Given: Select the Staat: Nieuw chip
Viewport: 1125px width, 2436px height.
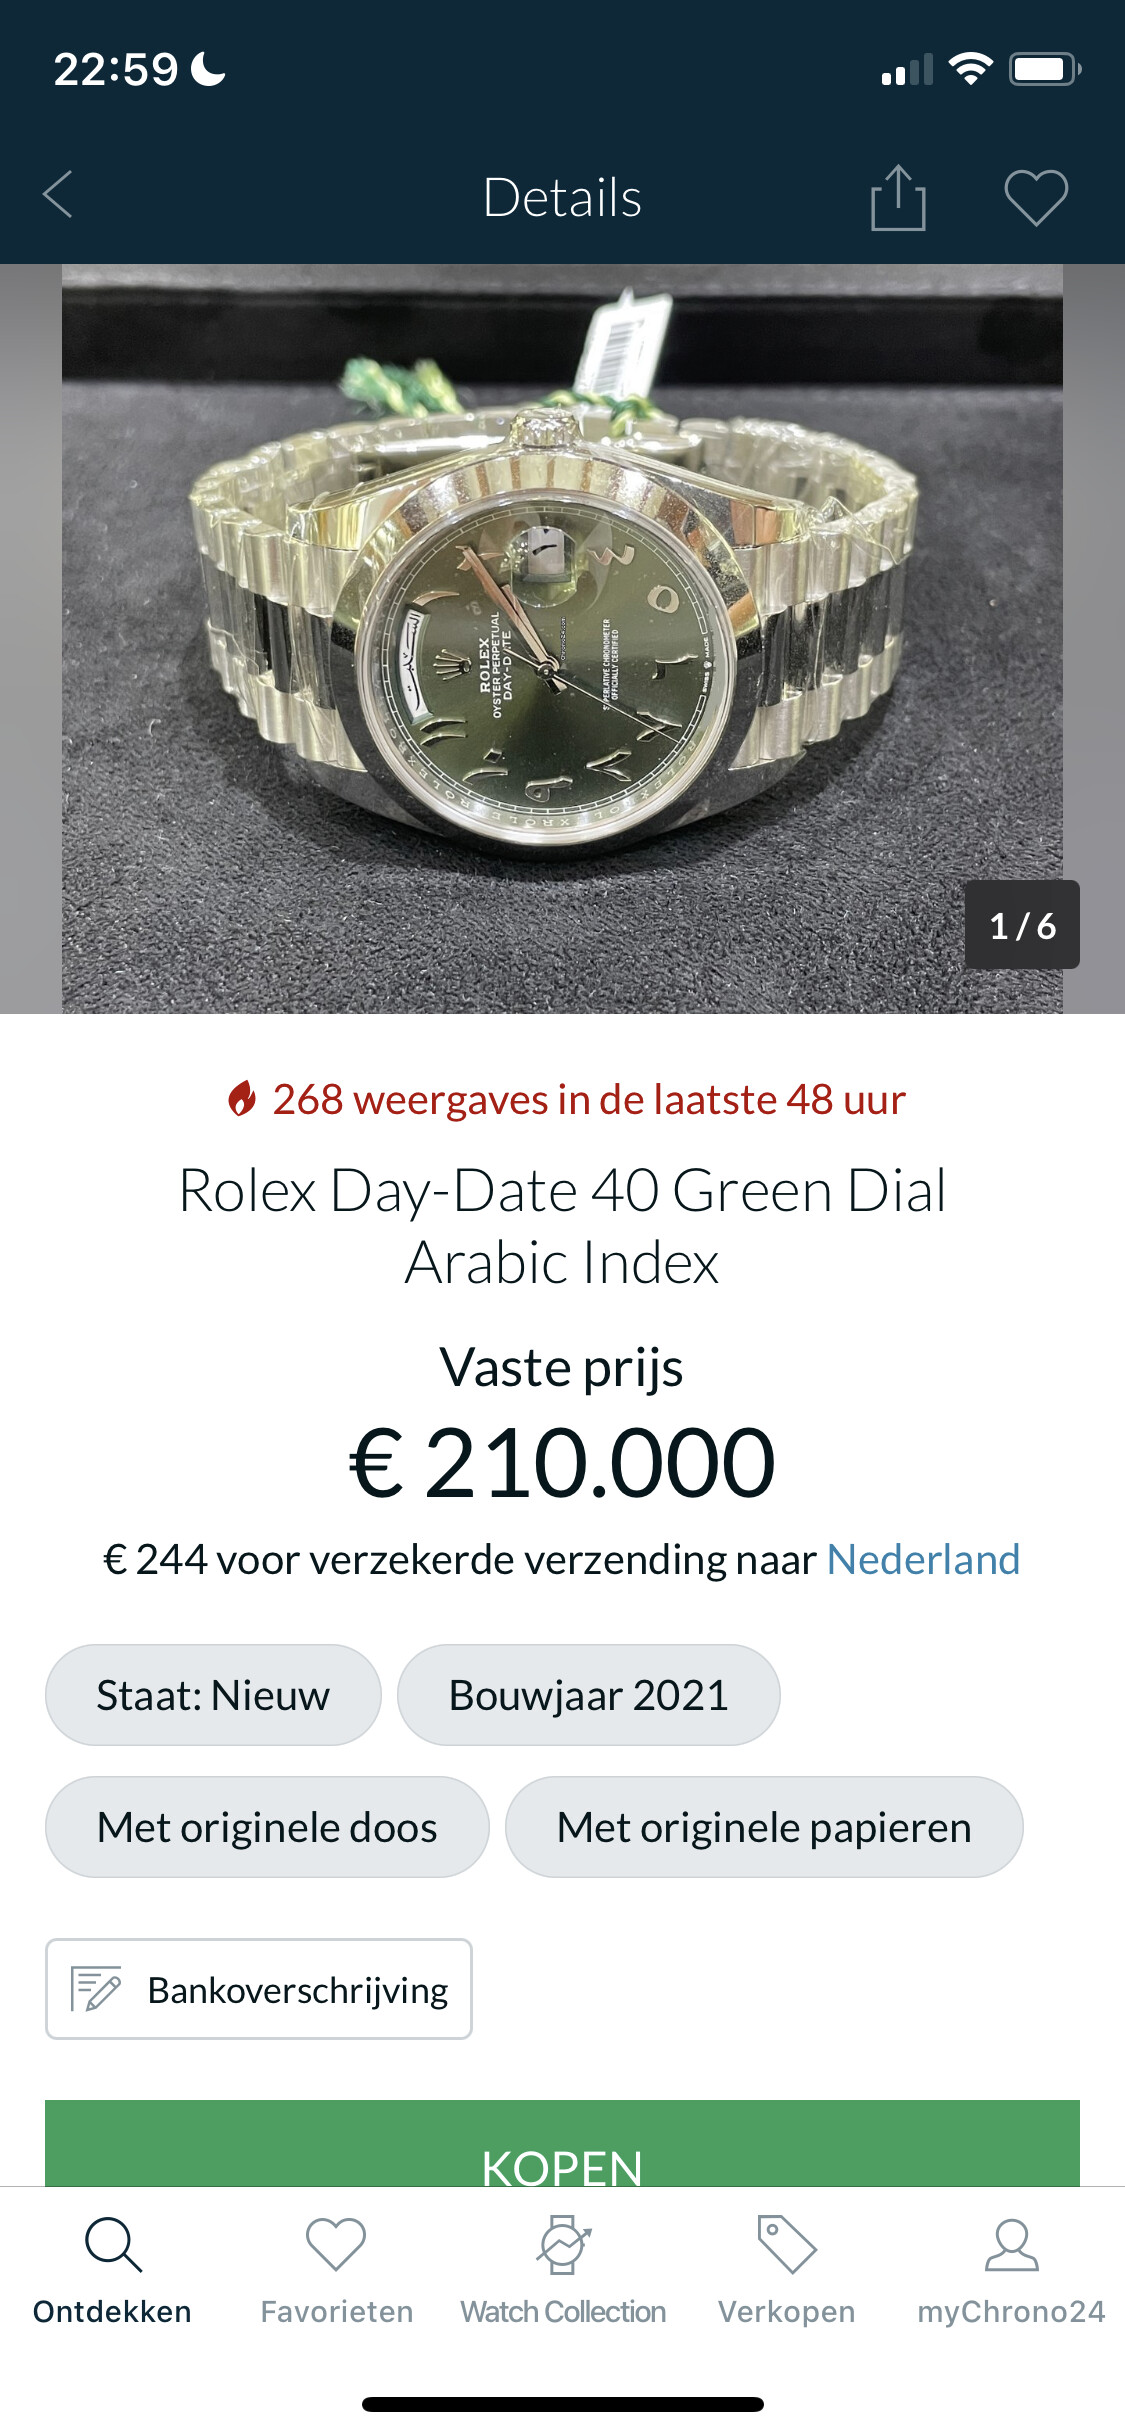Looking at the screenshot, I should coord(213,1696).
